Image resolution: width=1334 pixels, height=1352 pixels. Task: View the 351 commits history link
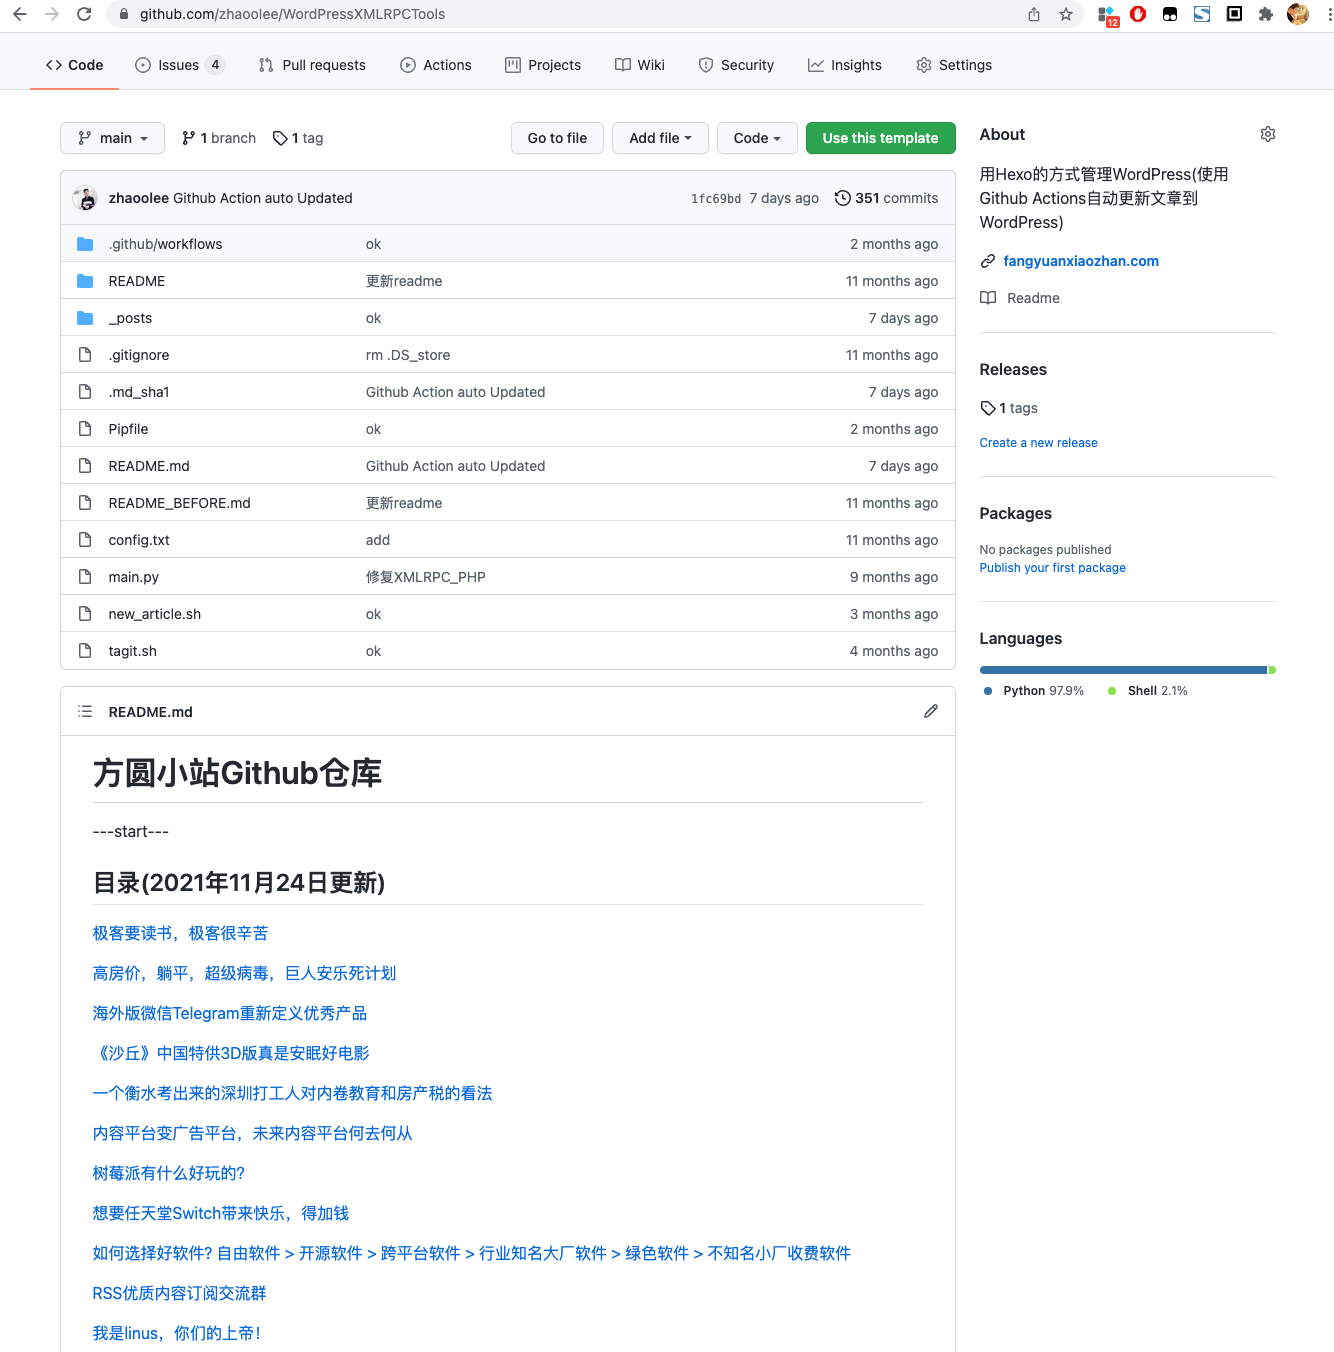point(887,198)
